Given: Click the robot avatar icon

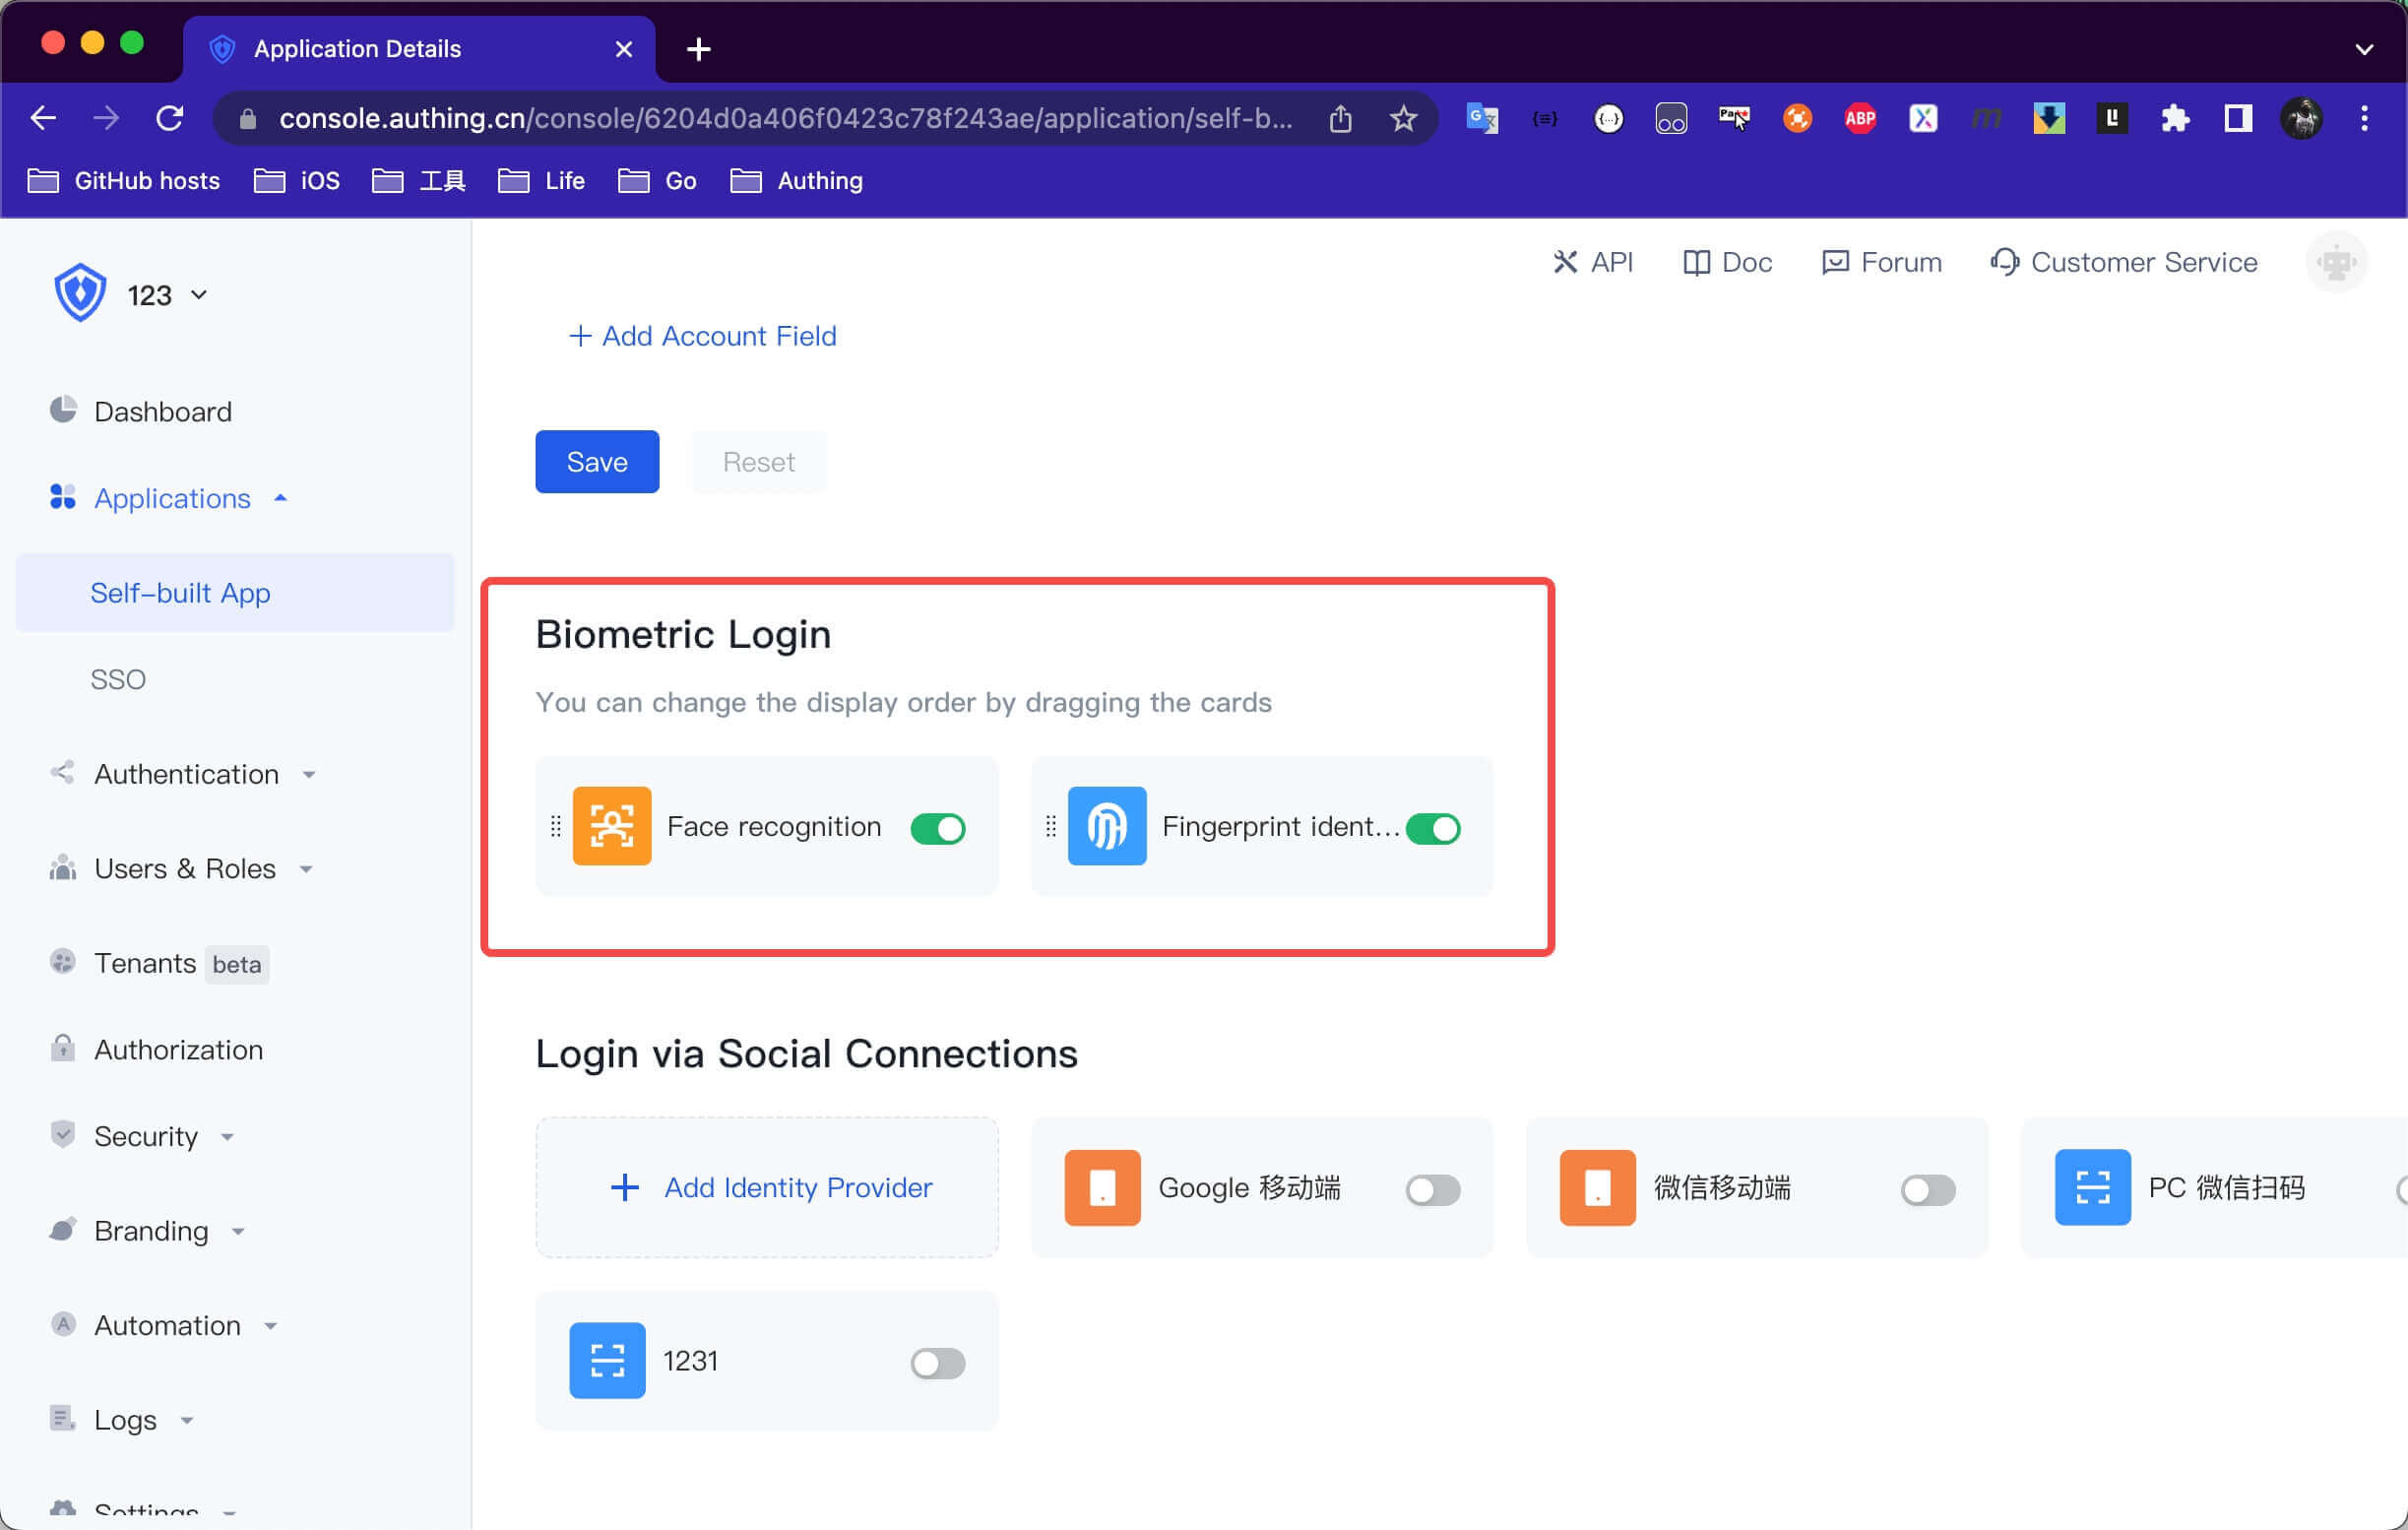Looking at the screenshot, I should coord(2335,262).
